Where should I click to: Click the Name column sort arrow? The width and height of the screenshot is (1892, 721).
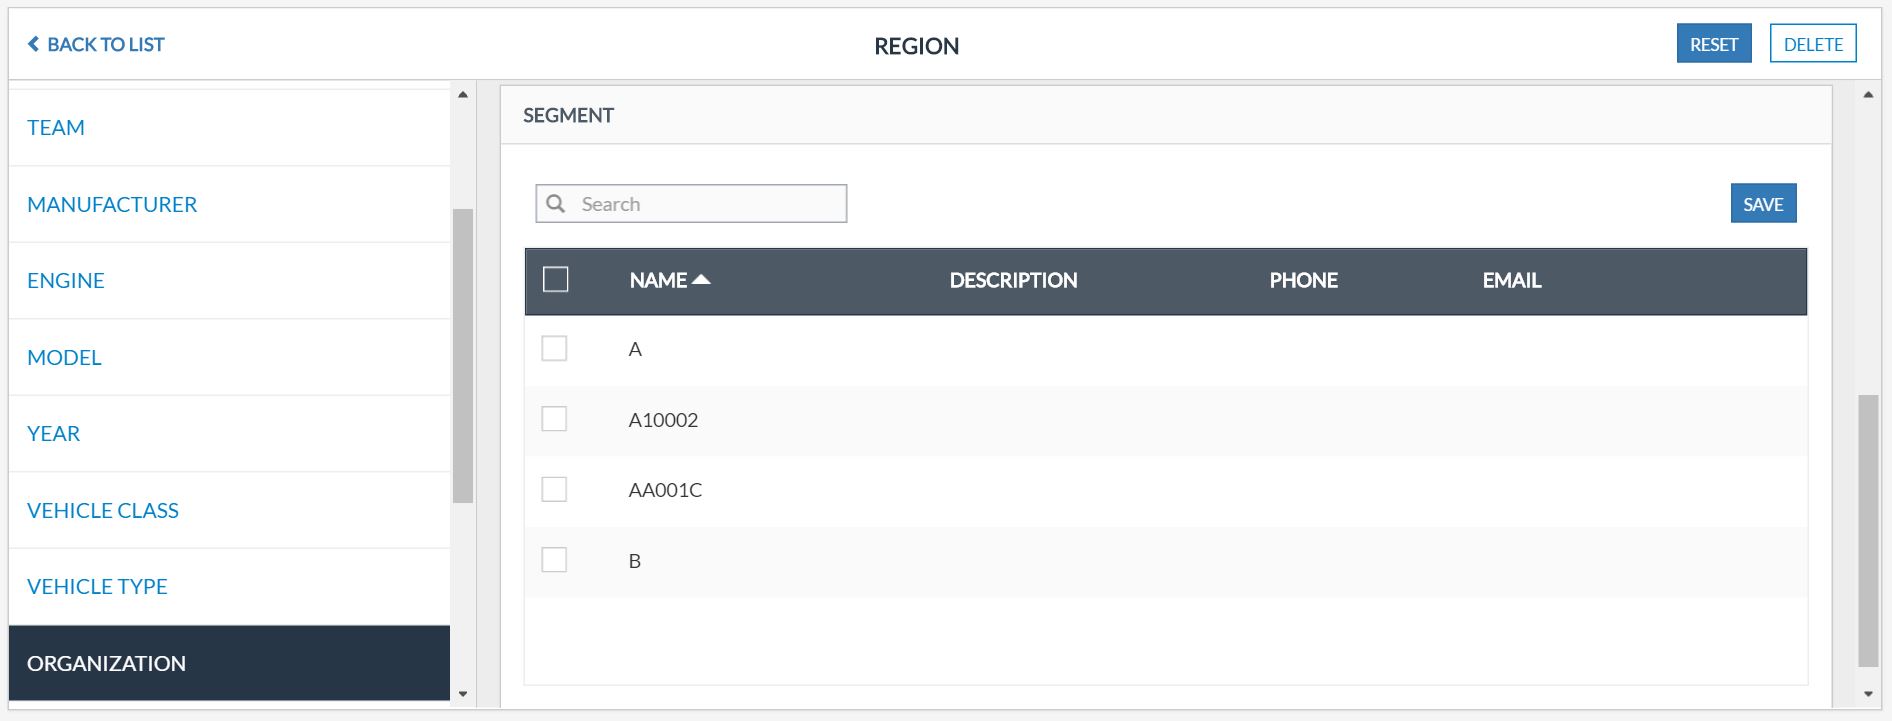pyautogui.click(x=701, y=280)
